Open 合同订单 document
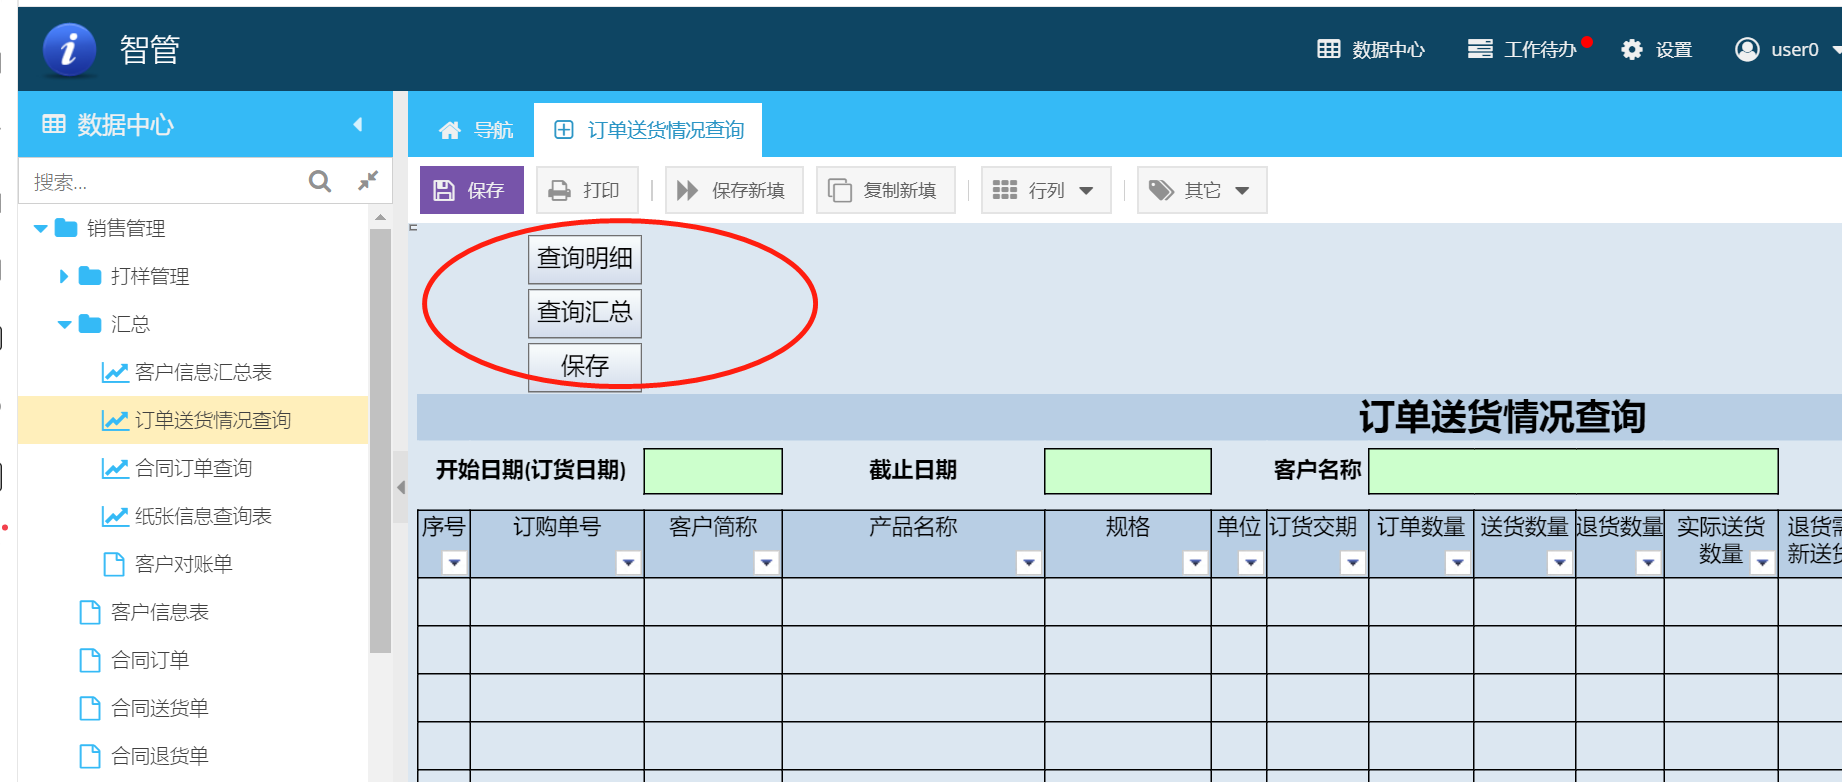 [134, 660]
